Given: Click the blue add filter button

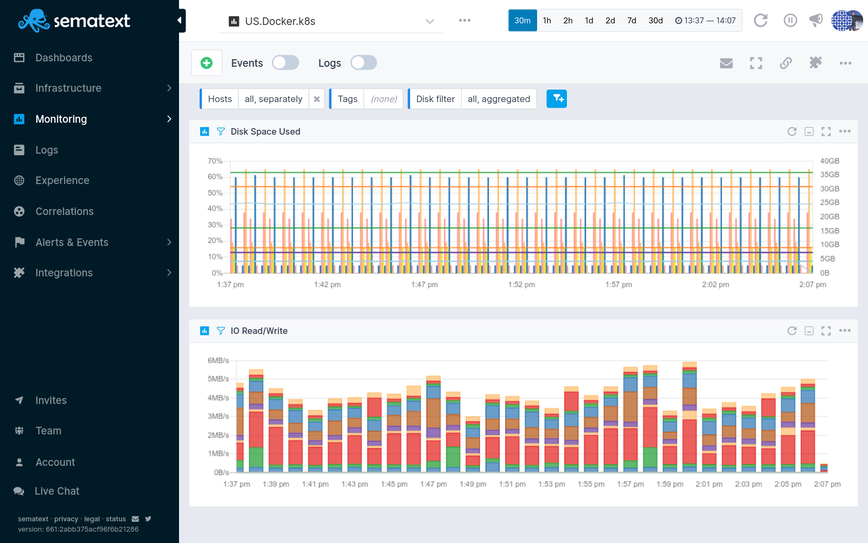Looking at the screenshot, I should [x=557, y=99].
